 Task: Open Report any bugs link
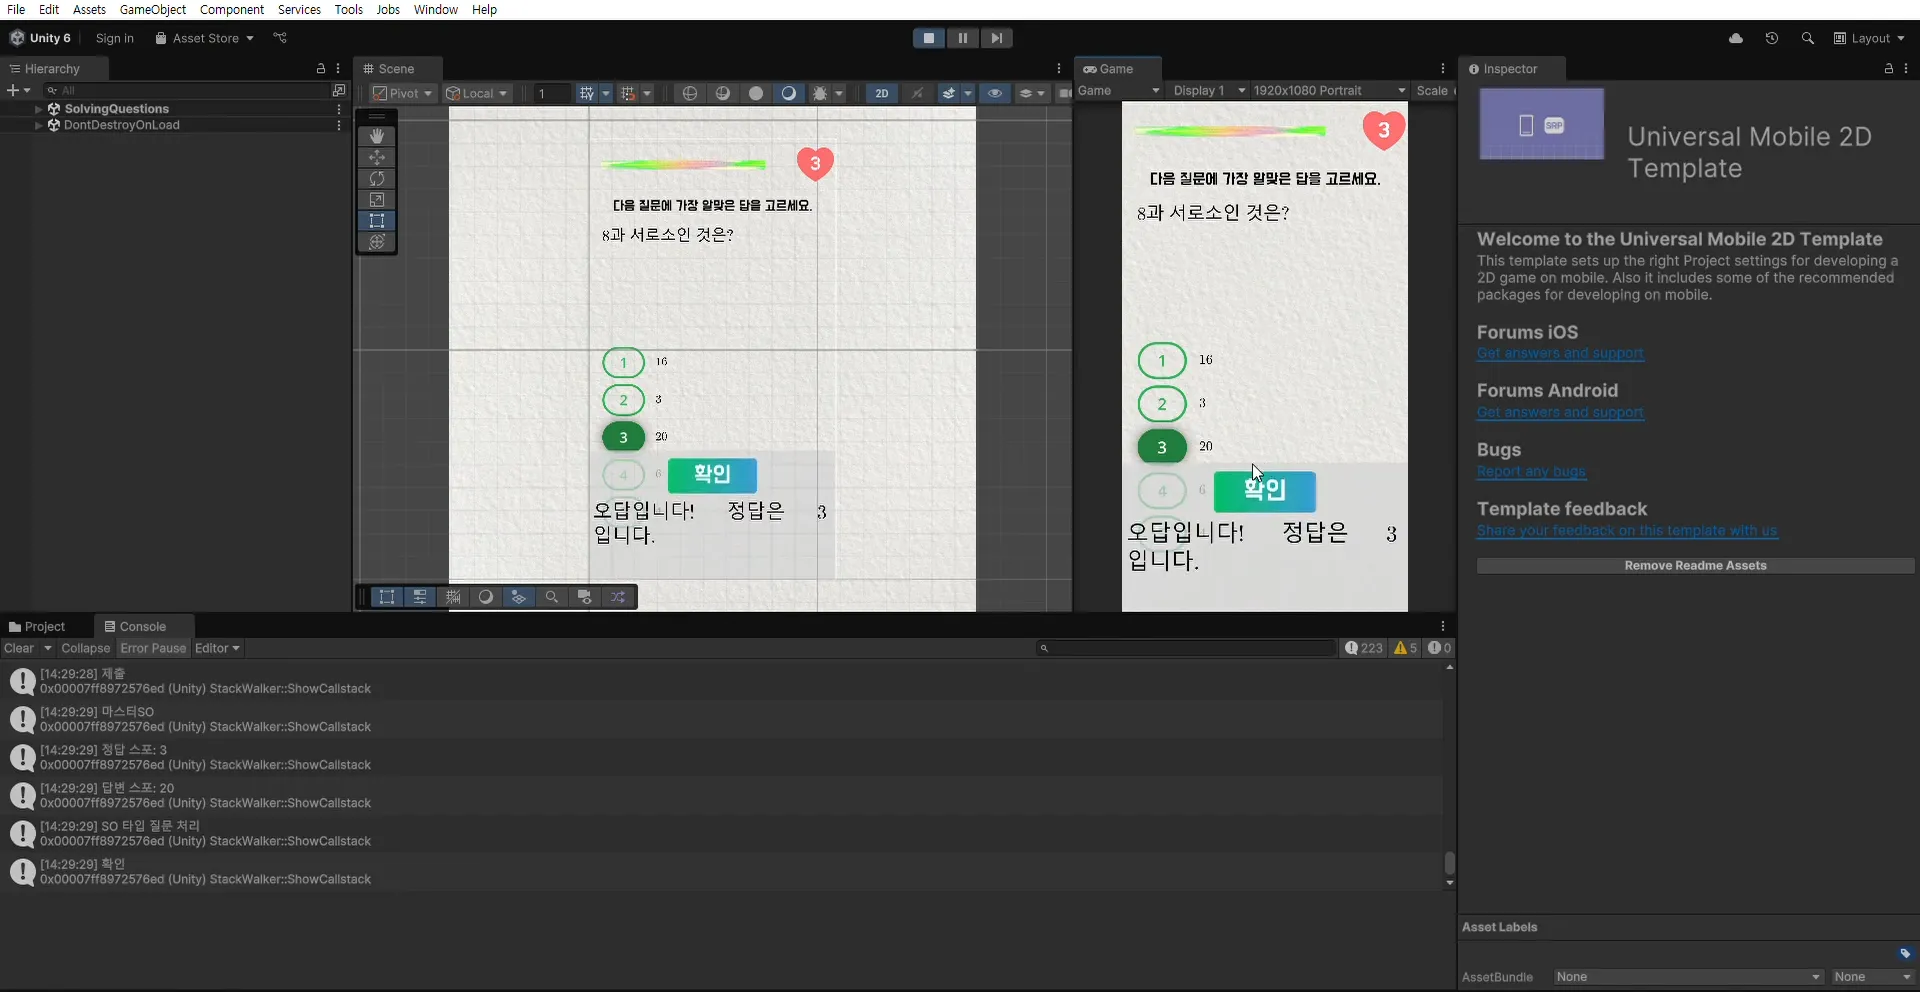[x=1531, y=471]
